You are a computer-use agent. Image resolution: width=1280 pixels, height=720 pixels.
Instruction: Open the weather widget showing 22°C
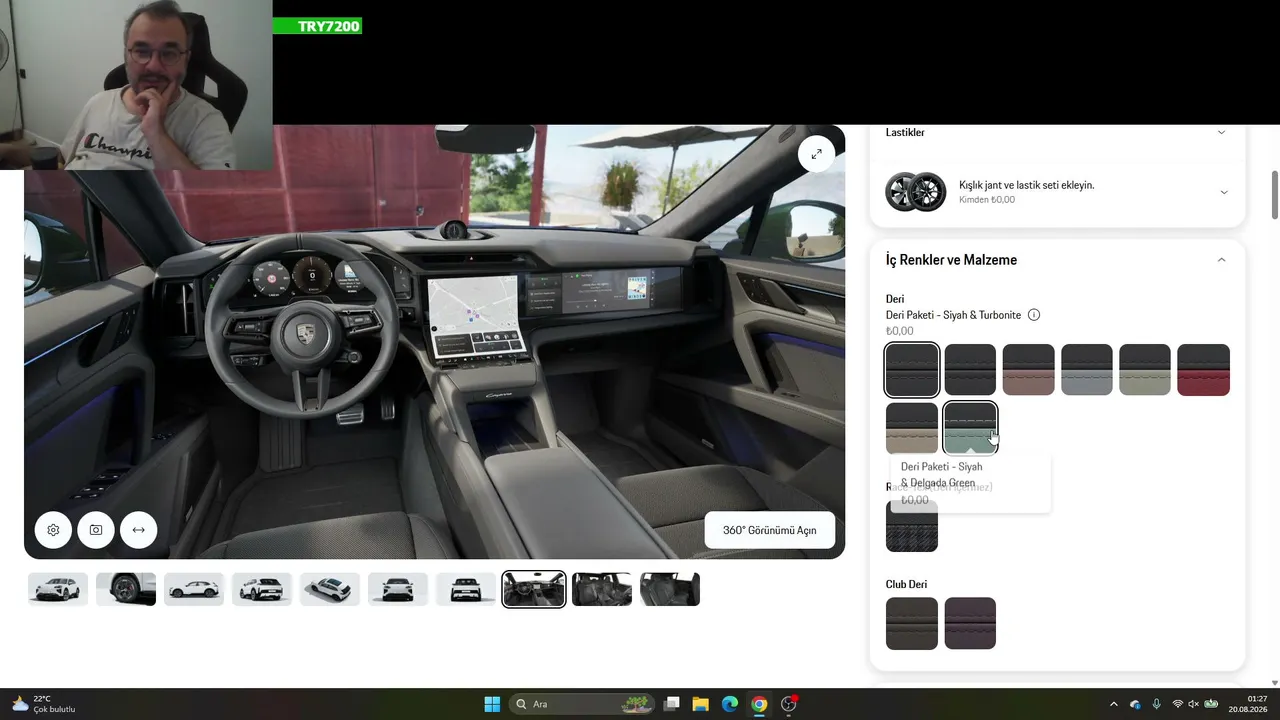point(43,704)
